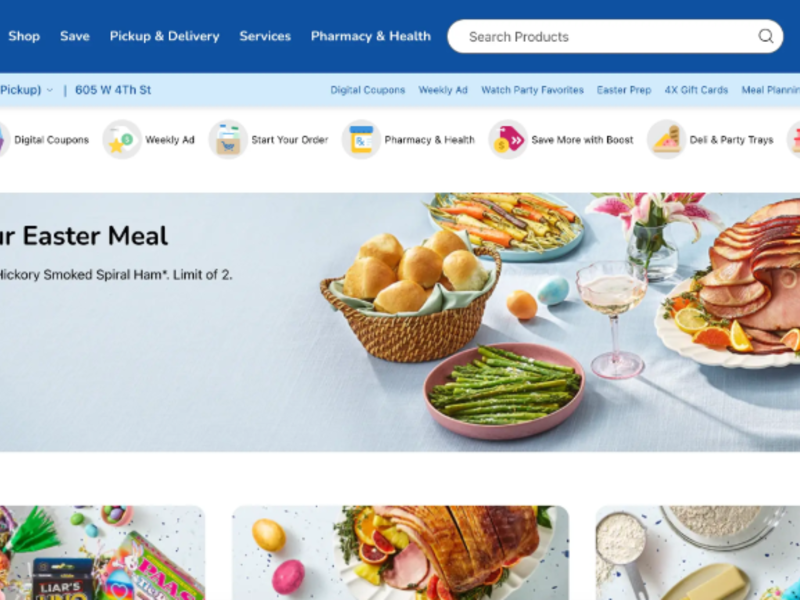Screen dimensions: 800x600
Task: Open the Pickup & Delivery menu
Action: (x=164, y=36)
